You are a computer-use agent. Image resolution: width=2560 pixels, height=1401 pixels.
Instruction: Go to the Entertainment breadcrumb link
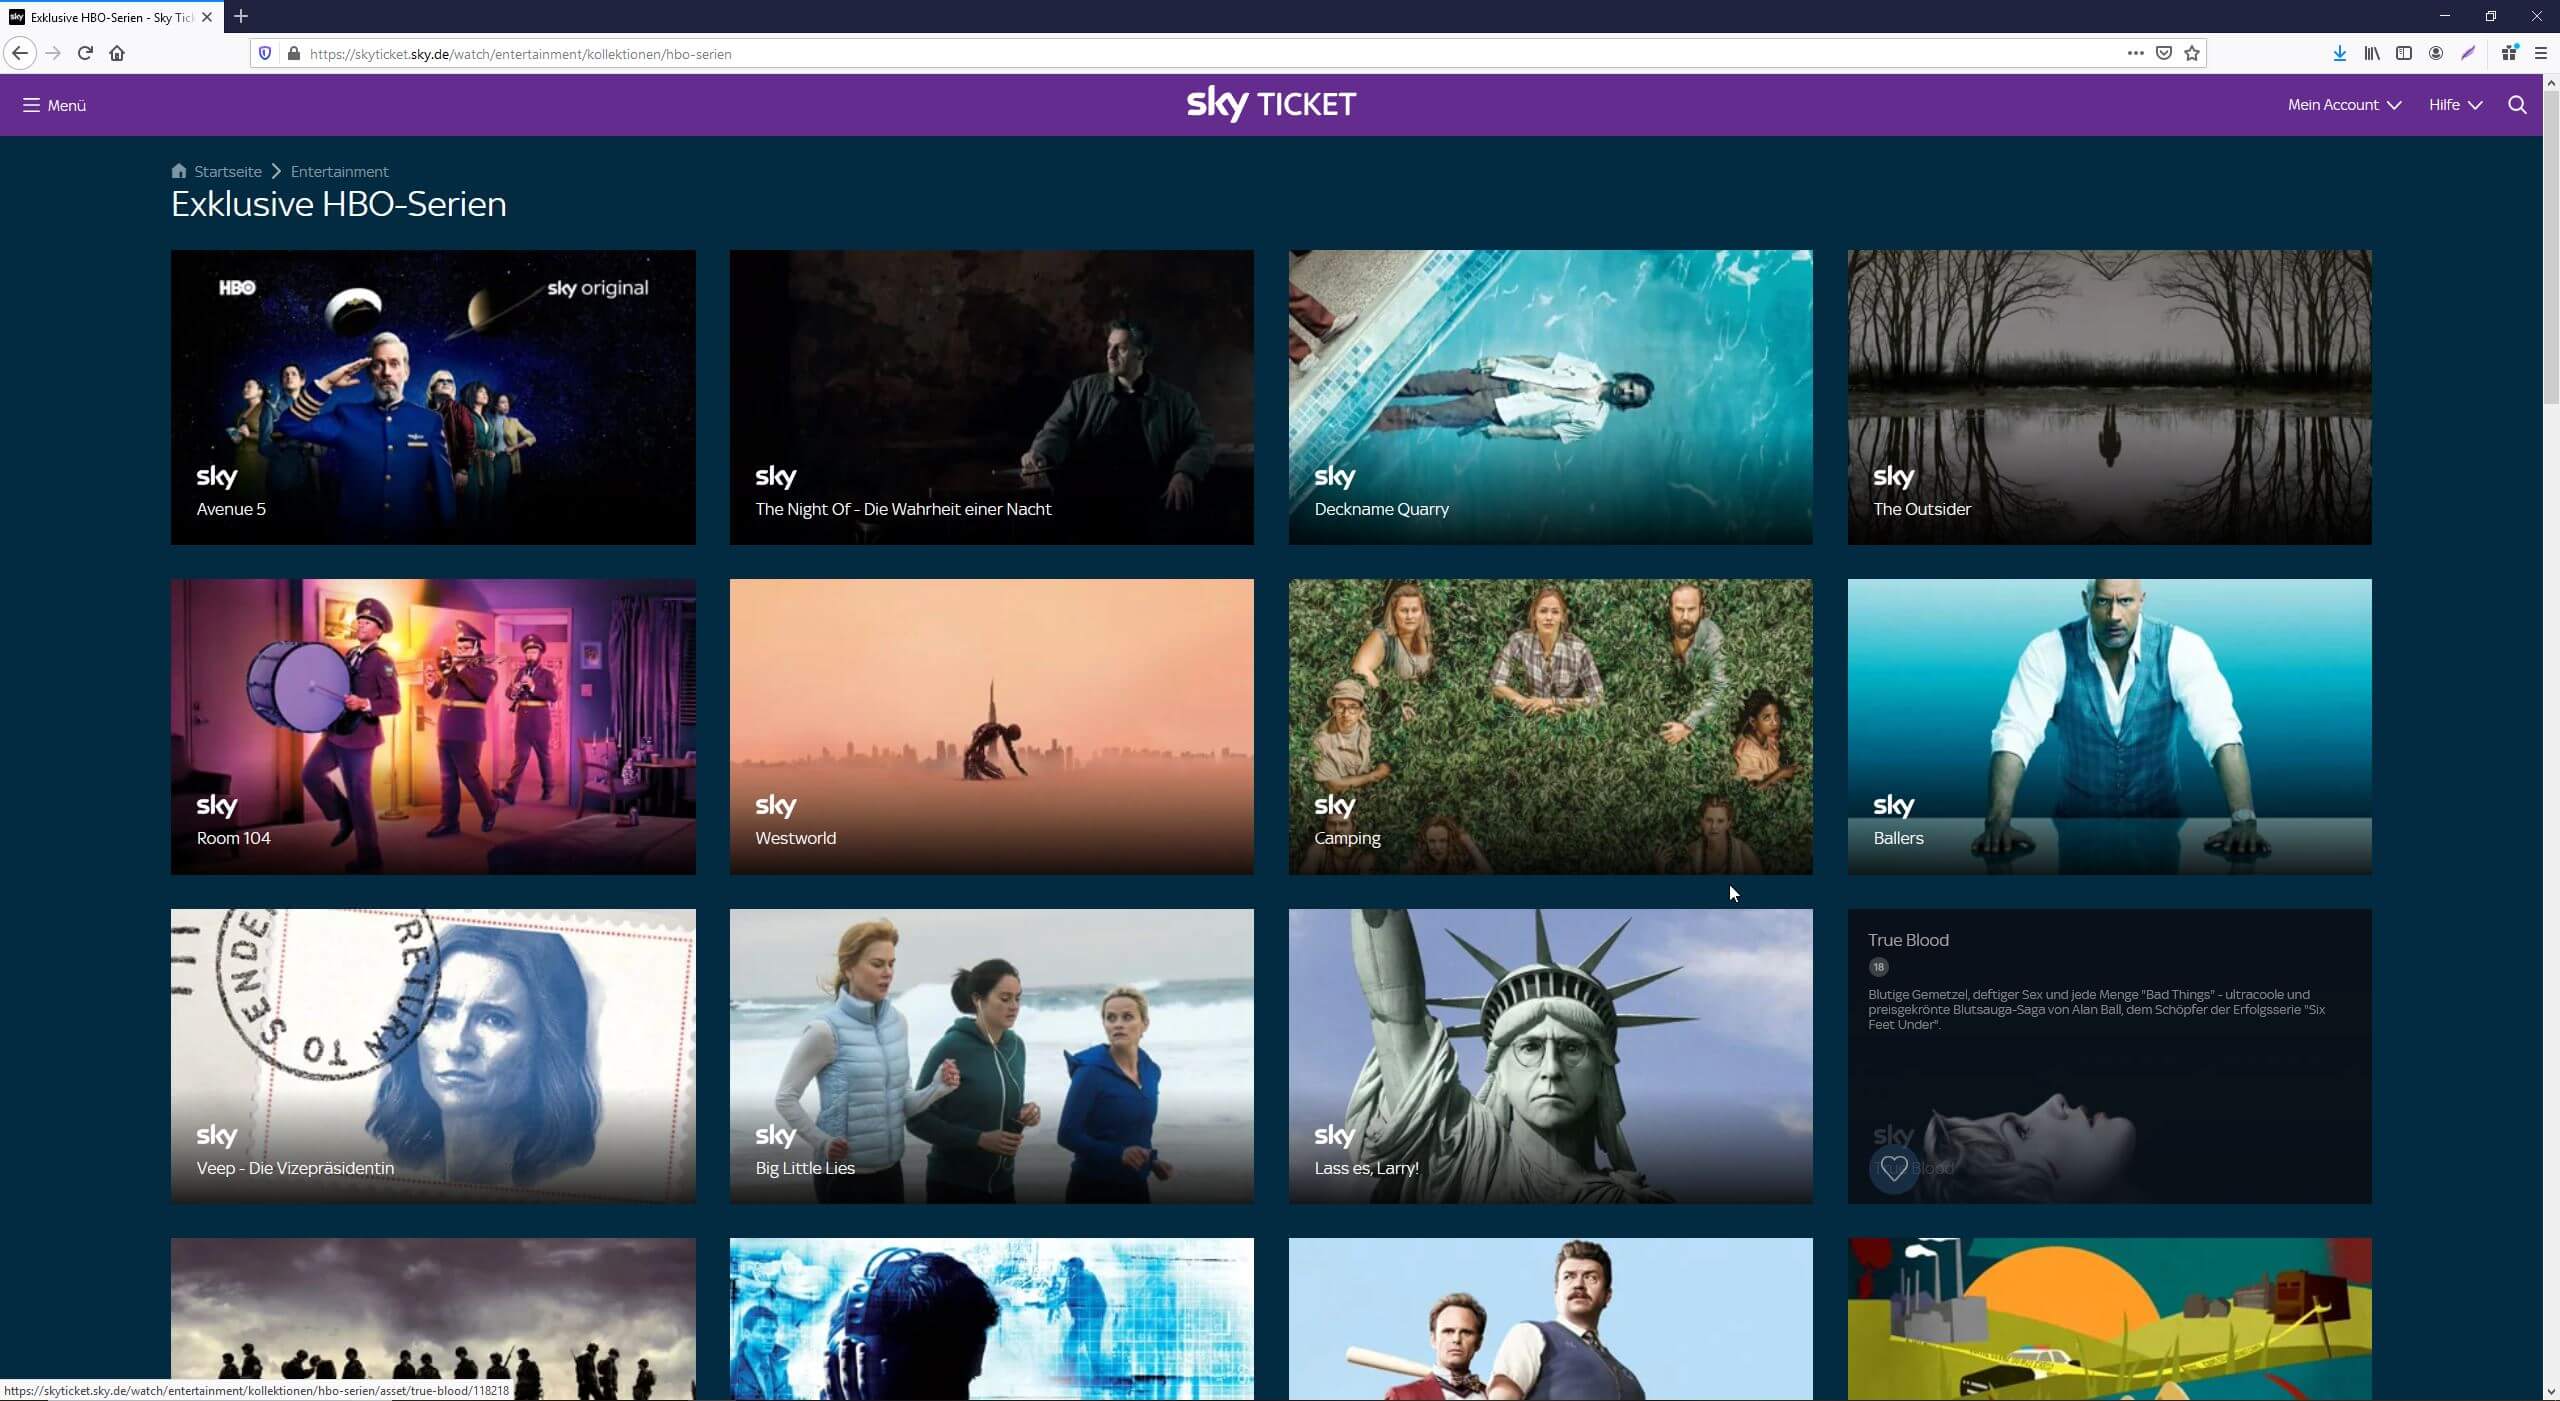tap(339, 171)
